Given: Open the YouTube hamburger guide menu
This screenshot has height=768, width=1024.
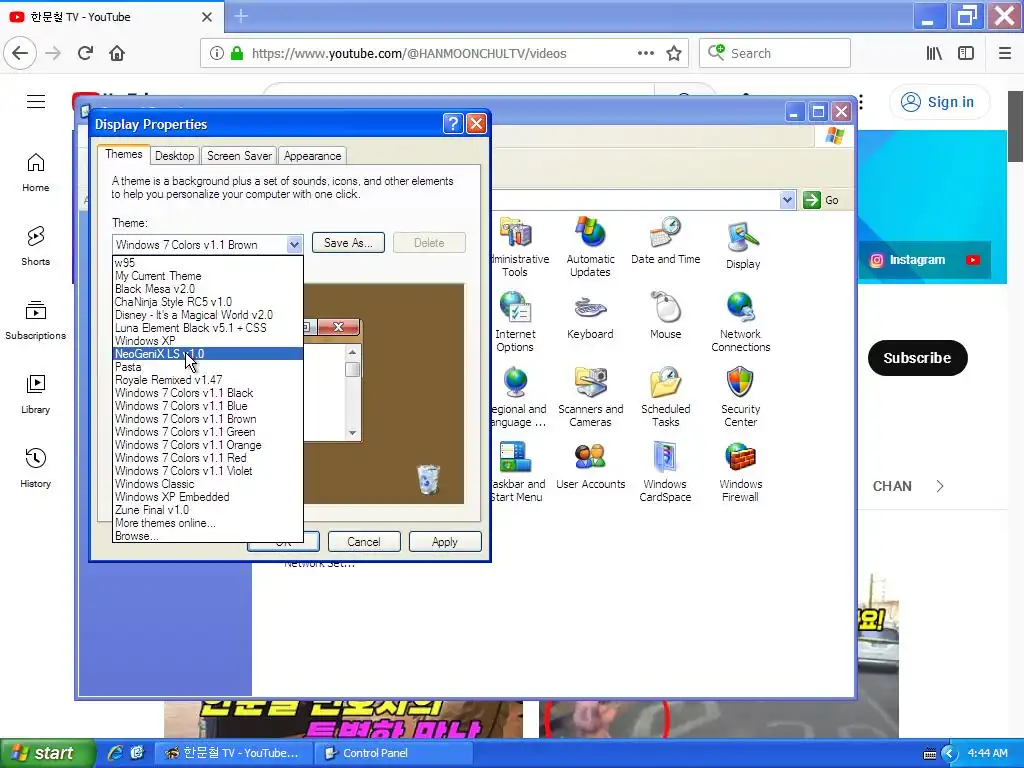Looking at the screenshot, I should pyautogui.click(x=36, y=102).
